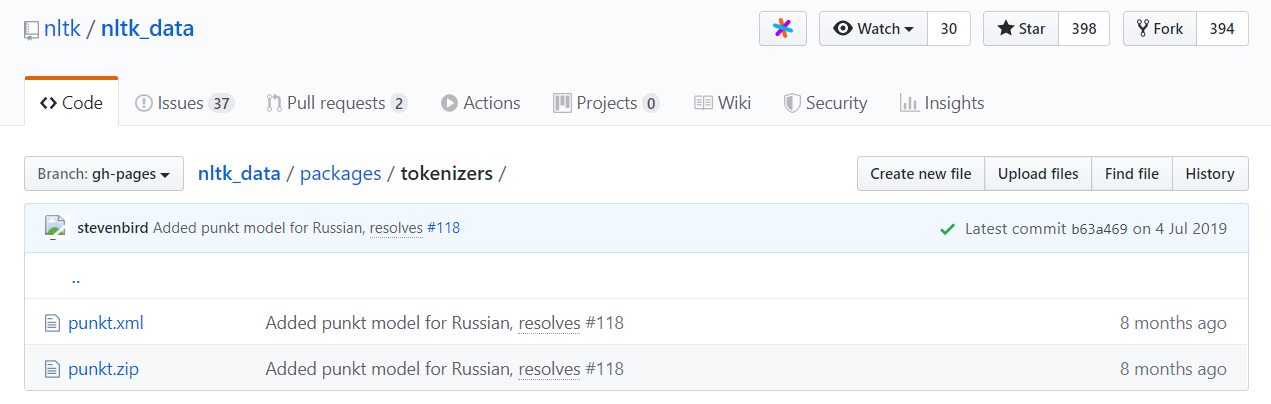Open the Insights tab
The width and height of the screenshot is (1271, 404).
click(942, 103)
